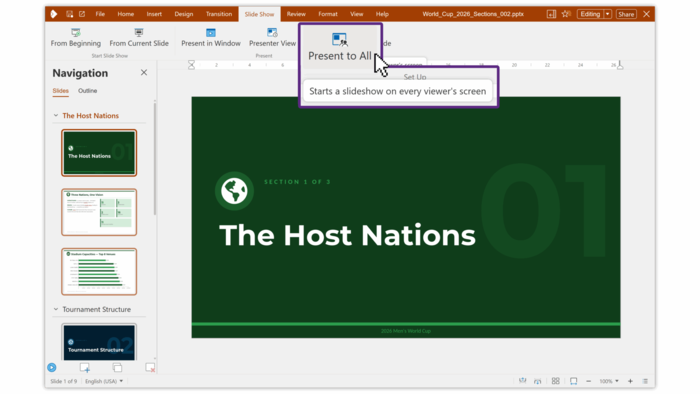The width and height of the screenshot is (700, 394).
Task: Click the globe icon on the slide
Action: click(x=234, y=191)
